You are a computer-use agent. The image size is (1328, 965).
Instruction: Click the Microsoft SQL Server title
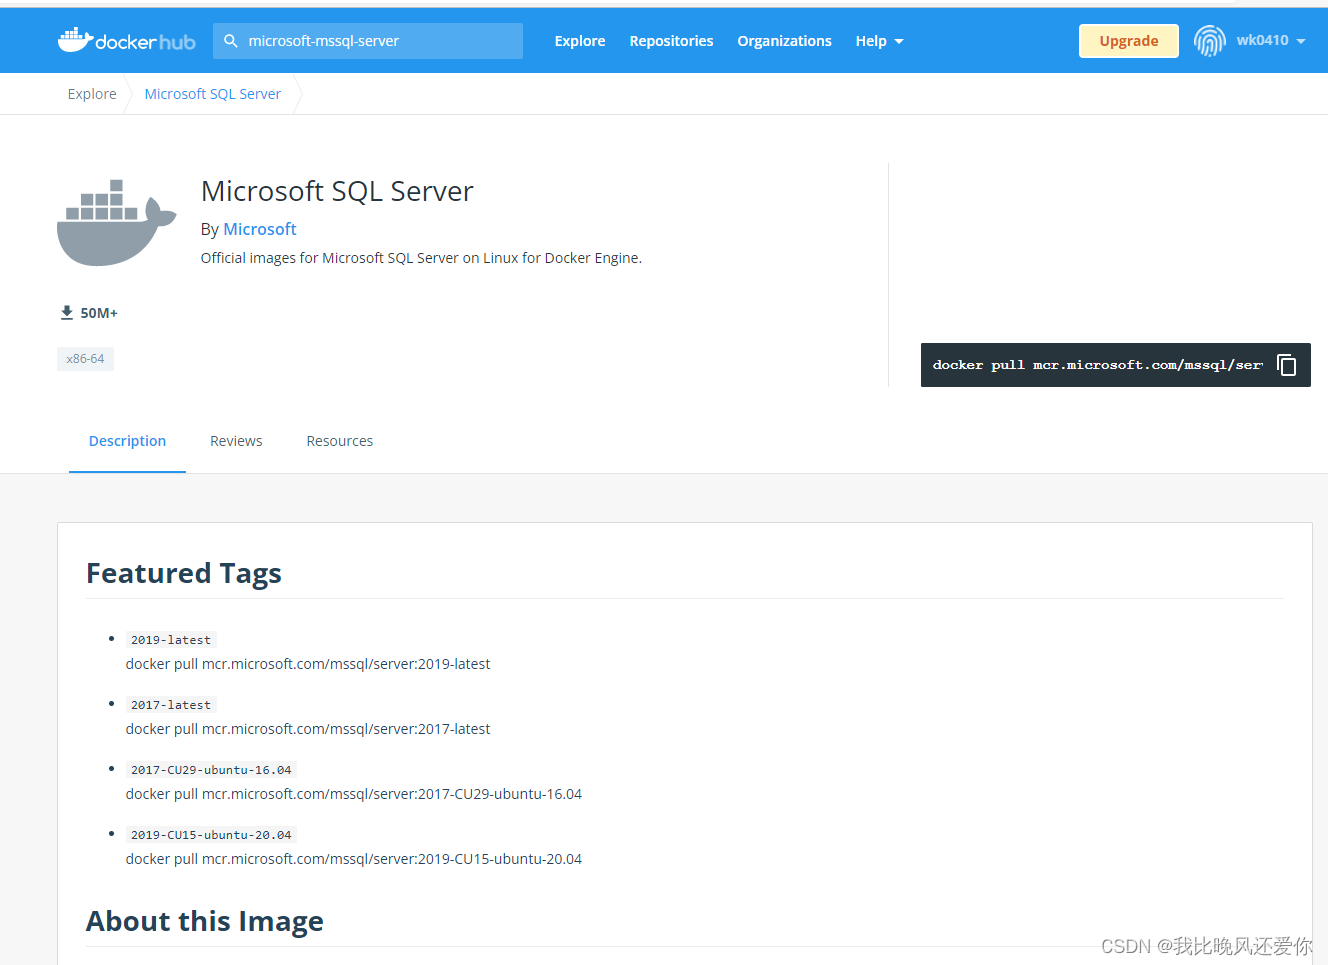337,191
